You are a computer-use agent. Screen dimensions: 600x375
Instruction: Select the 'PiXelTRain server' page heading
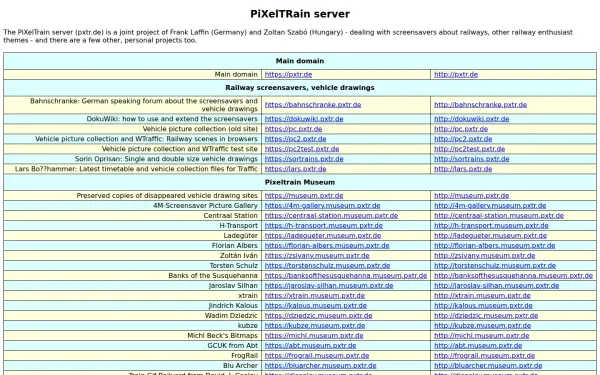tap(300, 14)
